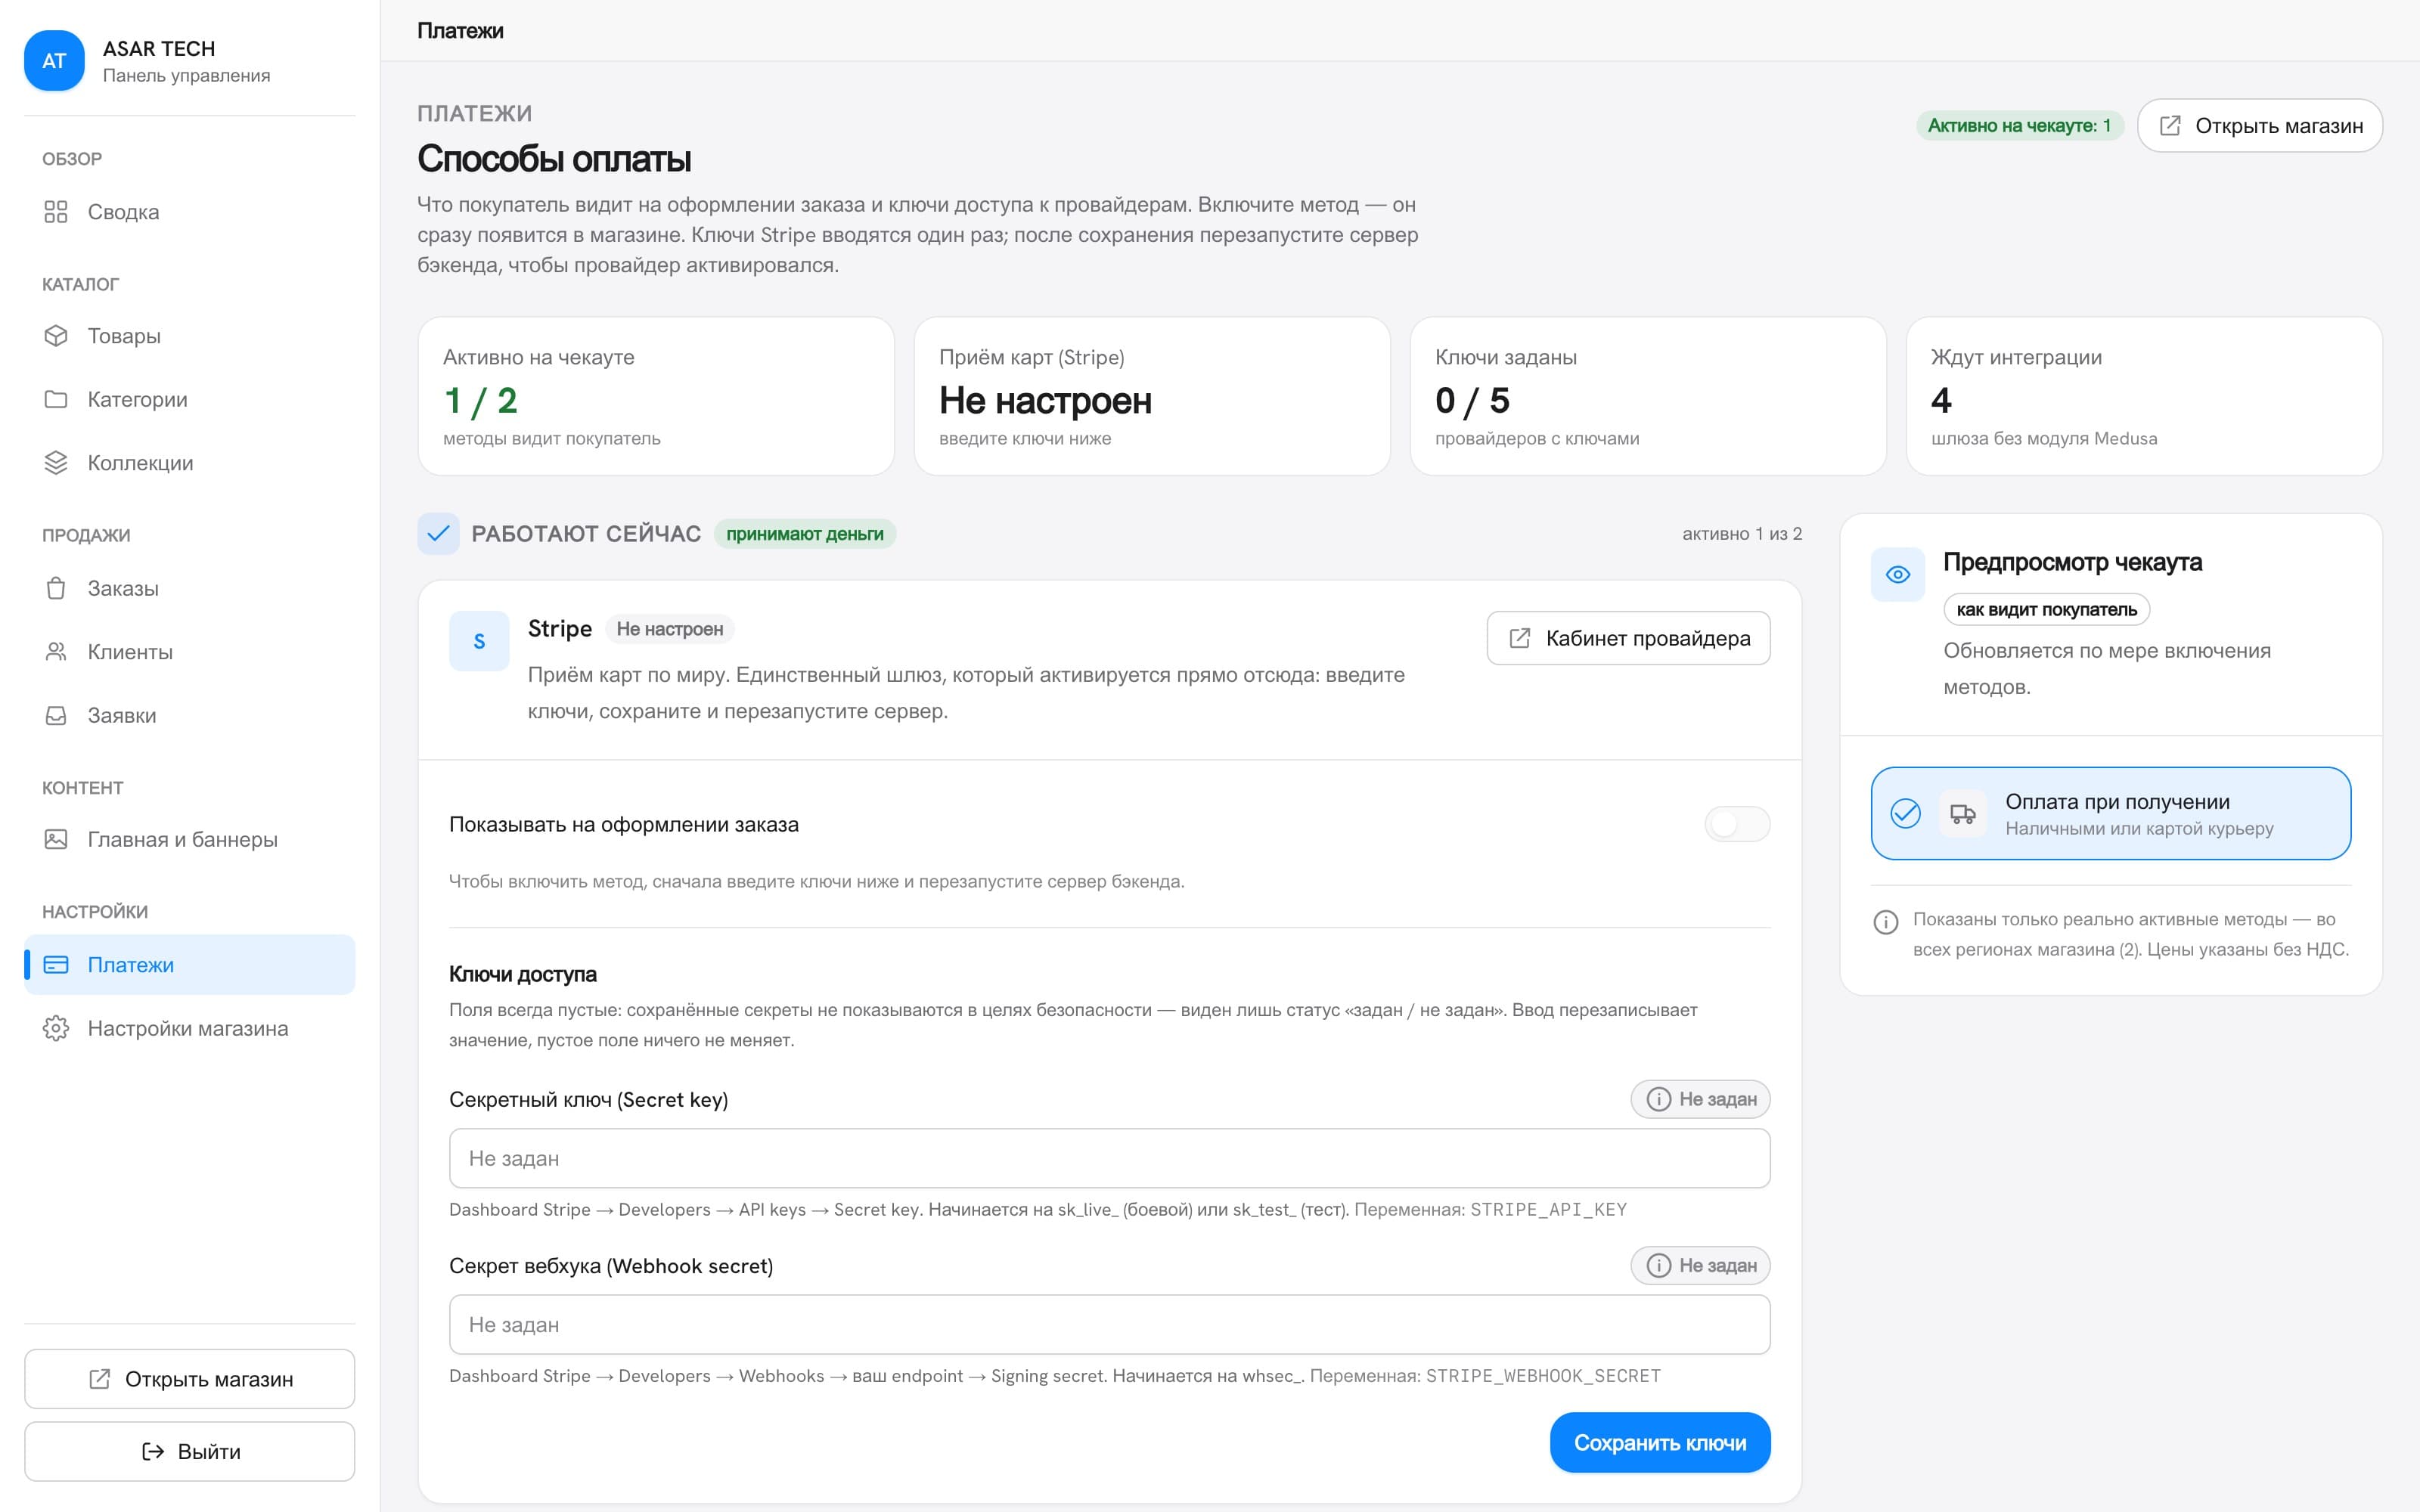Click the Ключи доступа heading

(x=523, y=974)
